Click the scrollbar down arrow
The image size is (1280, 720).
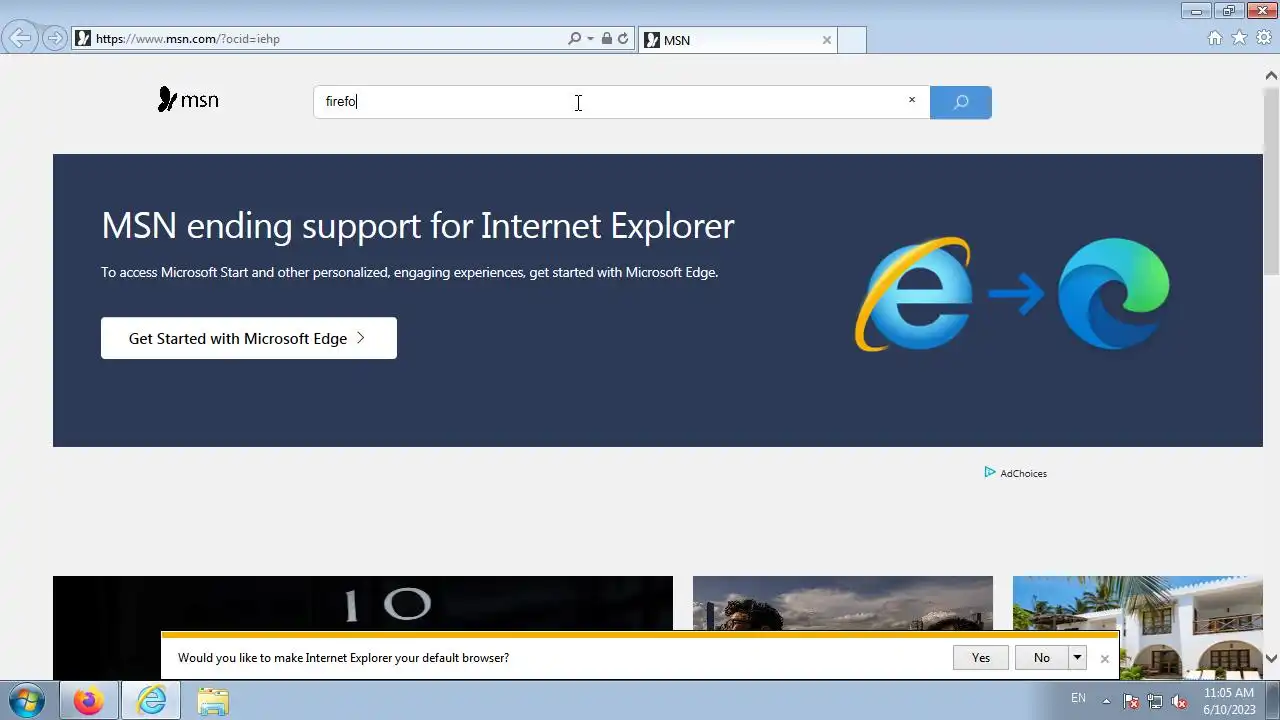pos(1271,658)
